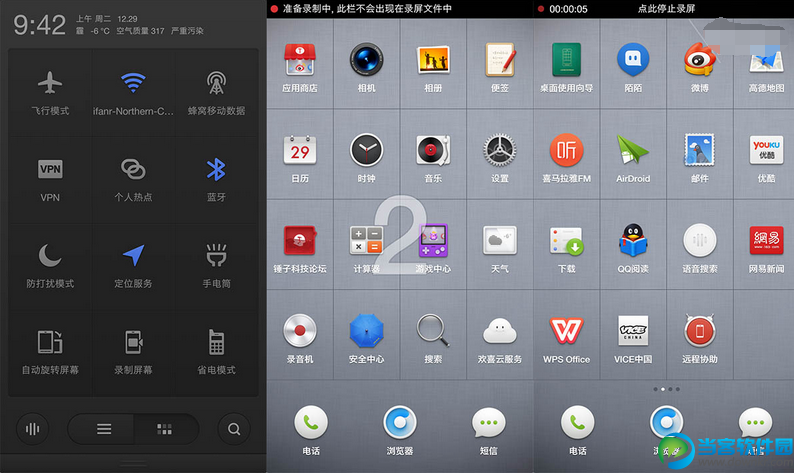Tap 点此停止录屏 to stop recording
The width and height of the screenshot is (794, 476).
click(665, 9)
